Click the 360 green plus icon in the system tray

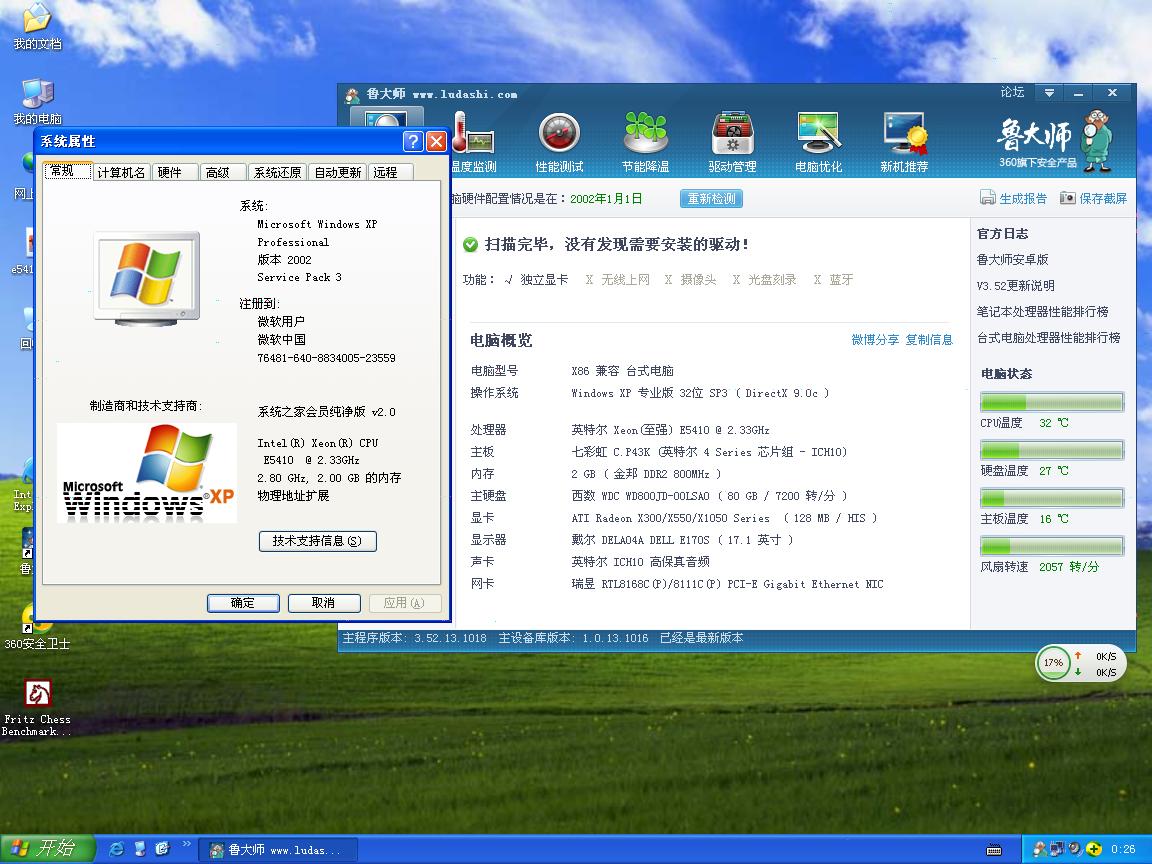pyautogui.click(x=1094, y=849)
